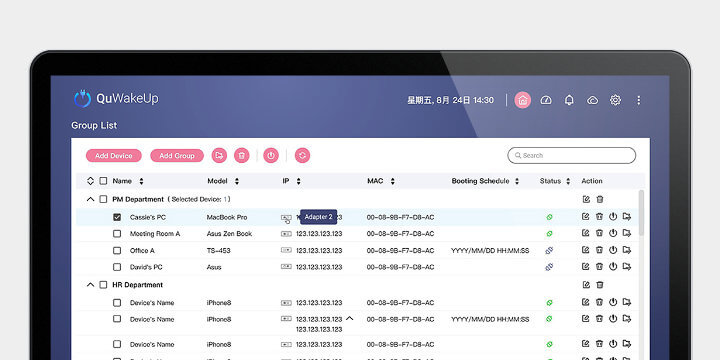Click the date and time display
Screen dimensions: 720x360
[x=450, y=100]
